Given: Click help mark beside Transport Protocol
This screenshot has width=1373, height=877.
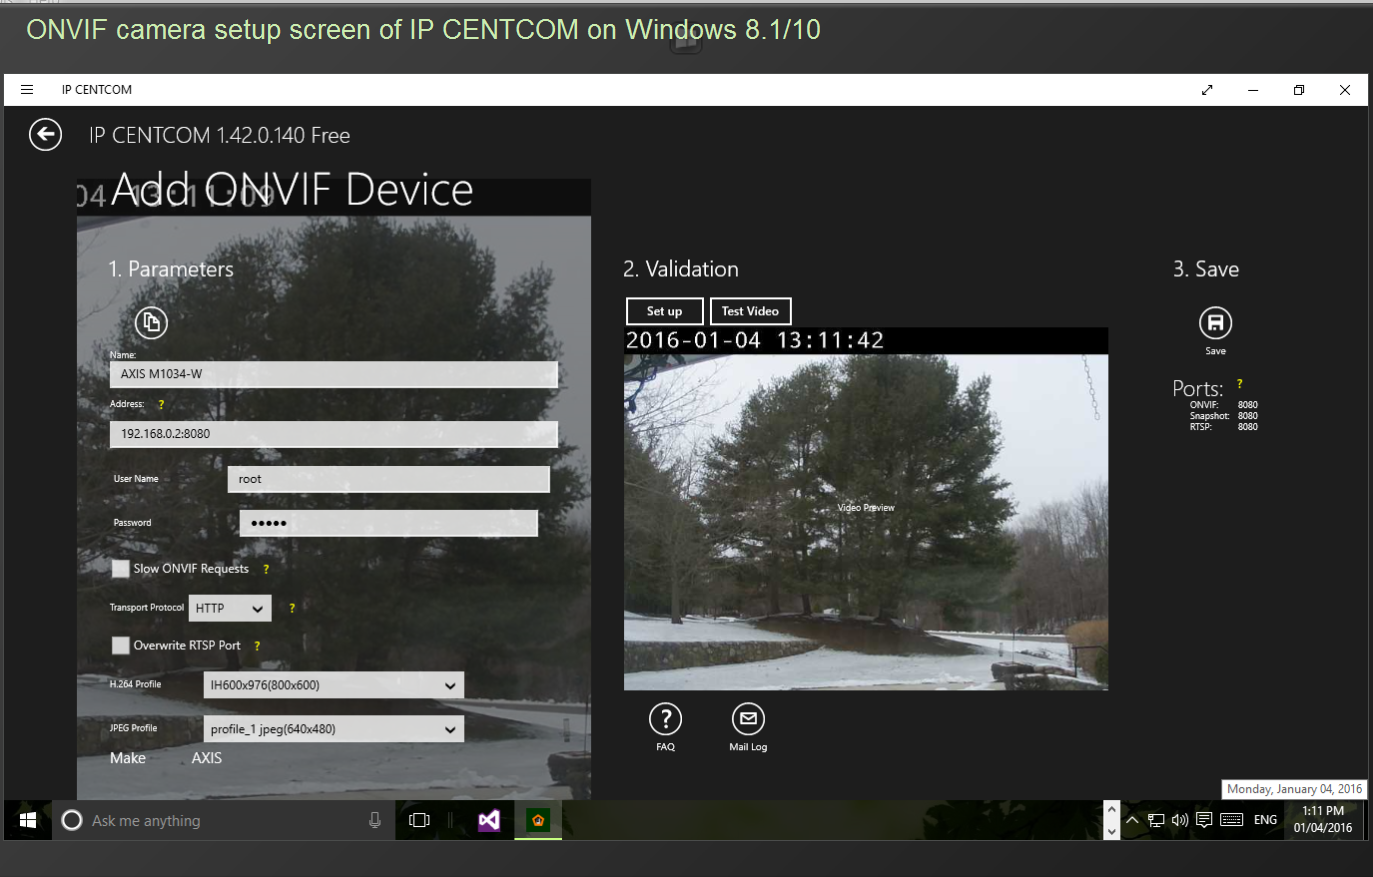Looking at the screenshot, I should (292, 607).
